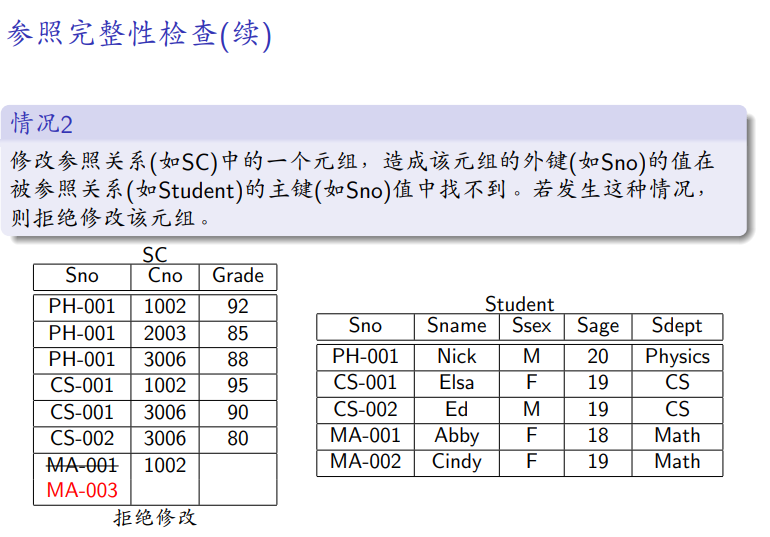
Task: Select the Sage column header
Action: pyautogui.click(x=598, y=326)
